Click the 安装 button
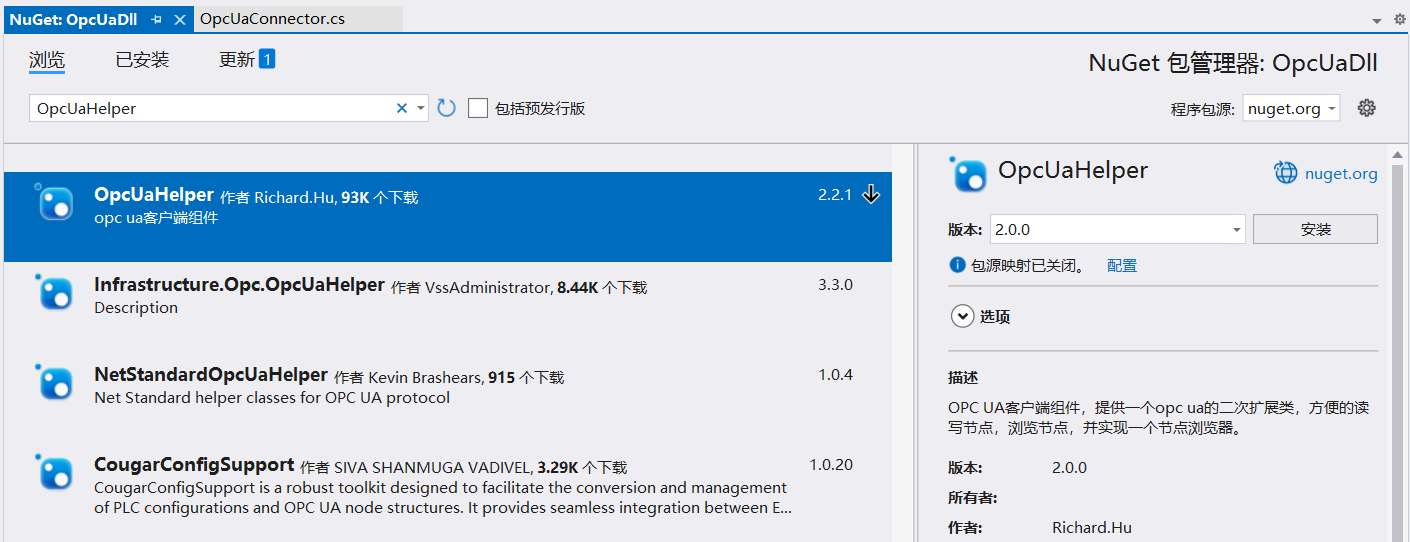The width and height of the screenshot is (1410, 542). tap(1315, 229)
